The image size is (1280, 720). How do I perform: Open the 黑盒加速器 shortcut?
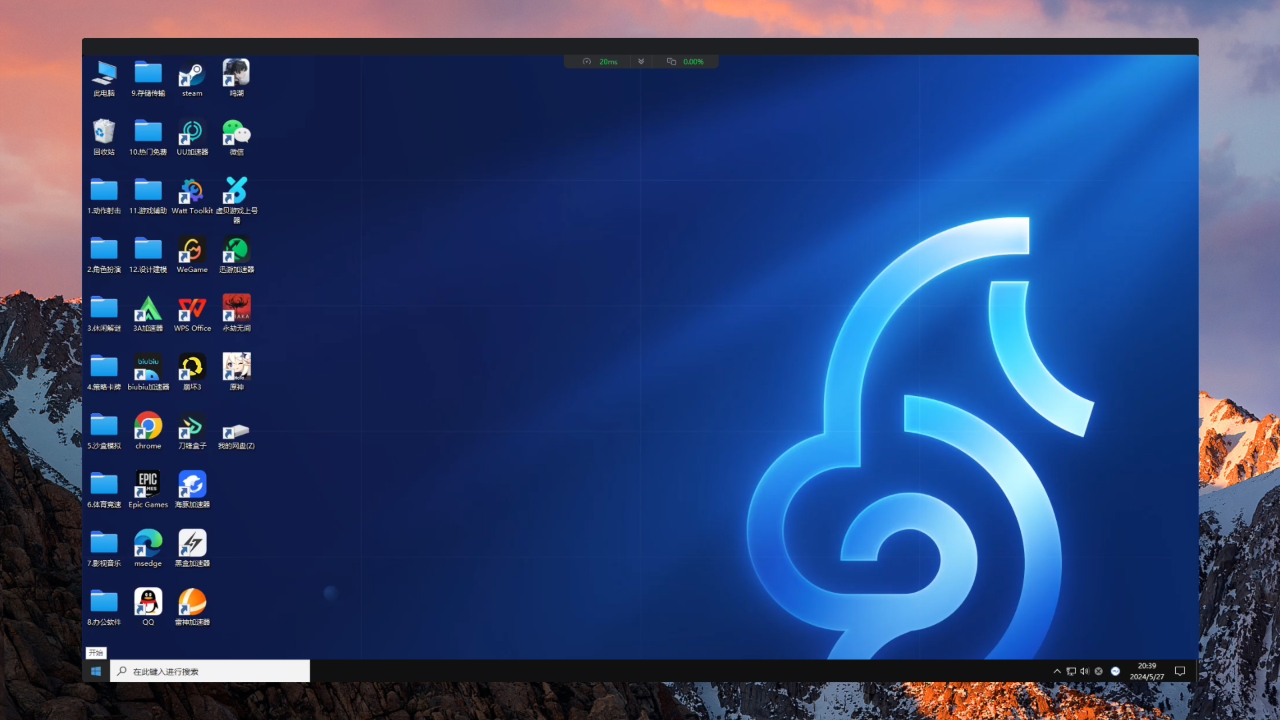pos(192,549)
